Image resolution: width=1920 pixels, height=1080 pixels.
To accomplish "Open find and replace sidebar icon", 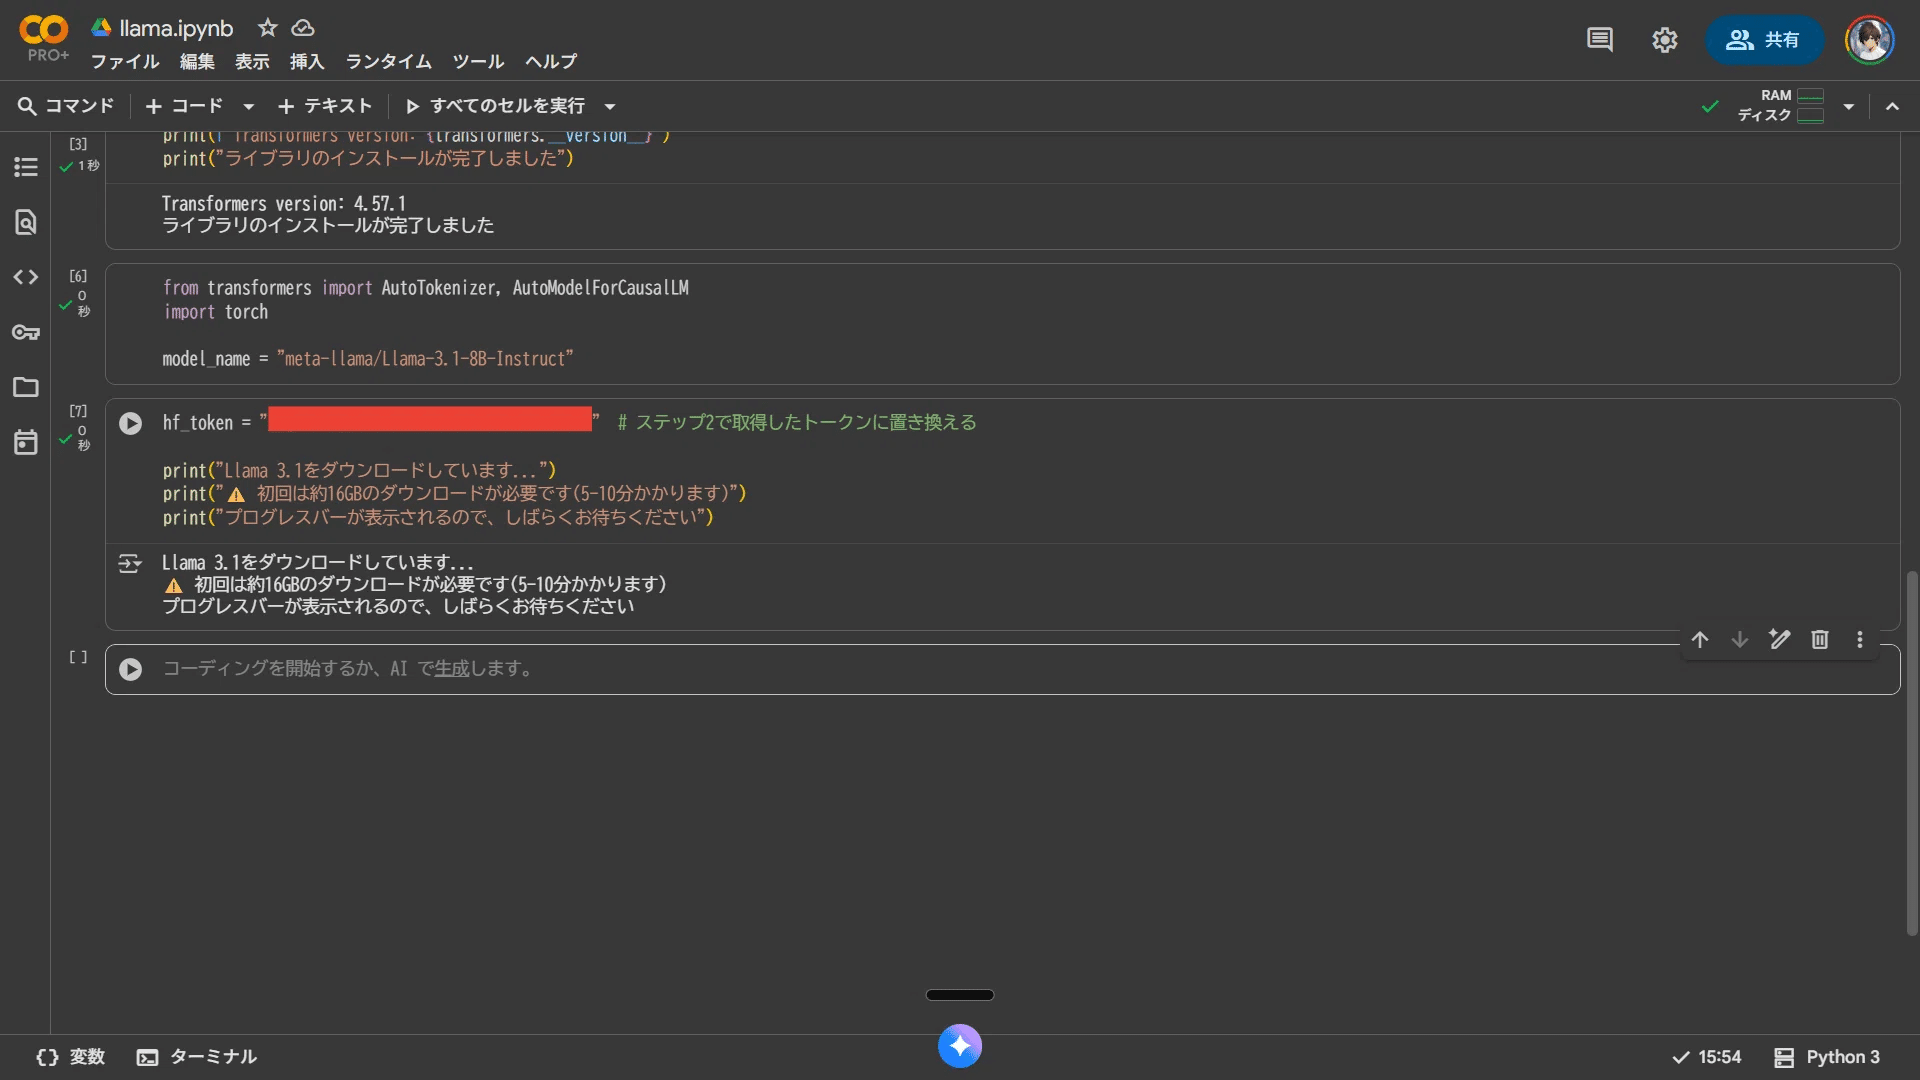I will tap(26, 222).
